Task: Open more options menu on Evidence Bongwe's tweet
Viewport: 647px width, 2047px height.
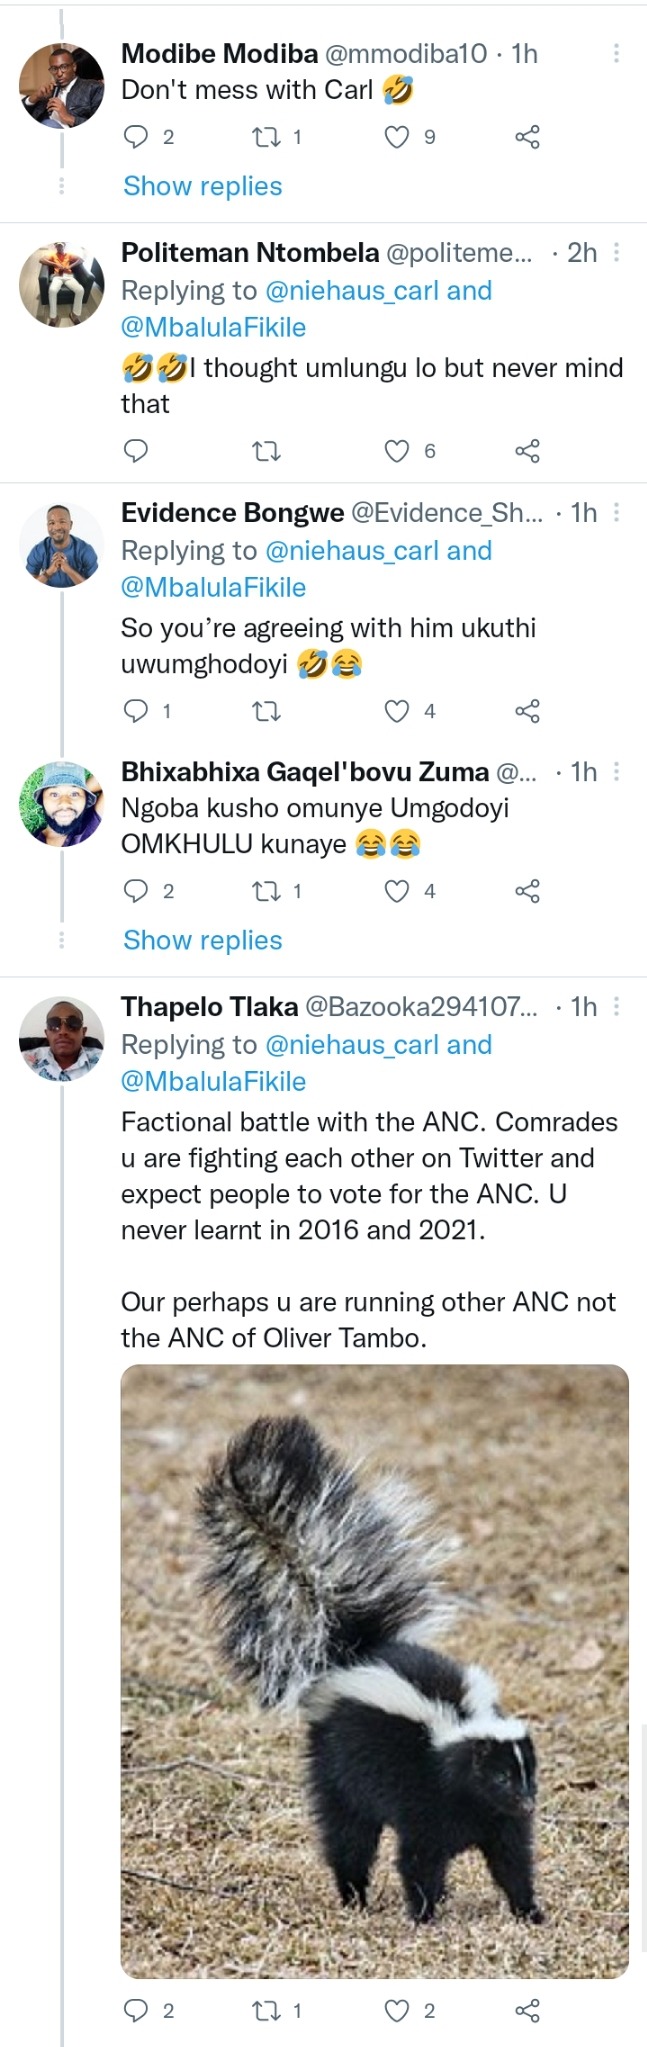Action: pyautogui.click(x=616, y=513)
